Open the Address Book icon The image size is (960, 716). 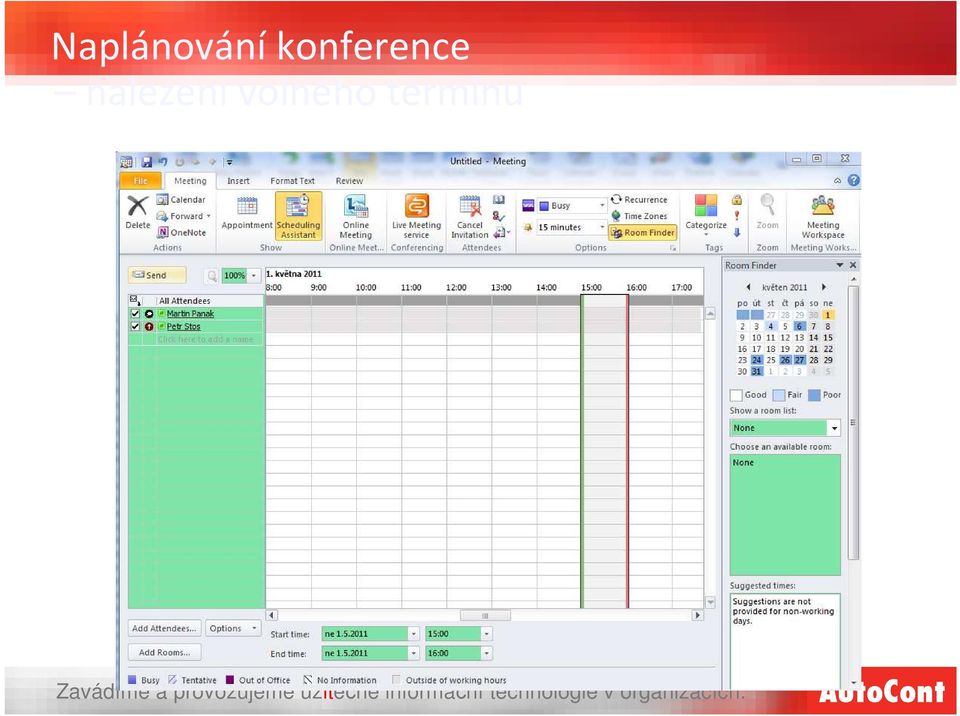[499, 200]
